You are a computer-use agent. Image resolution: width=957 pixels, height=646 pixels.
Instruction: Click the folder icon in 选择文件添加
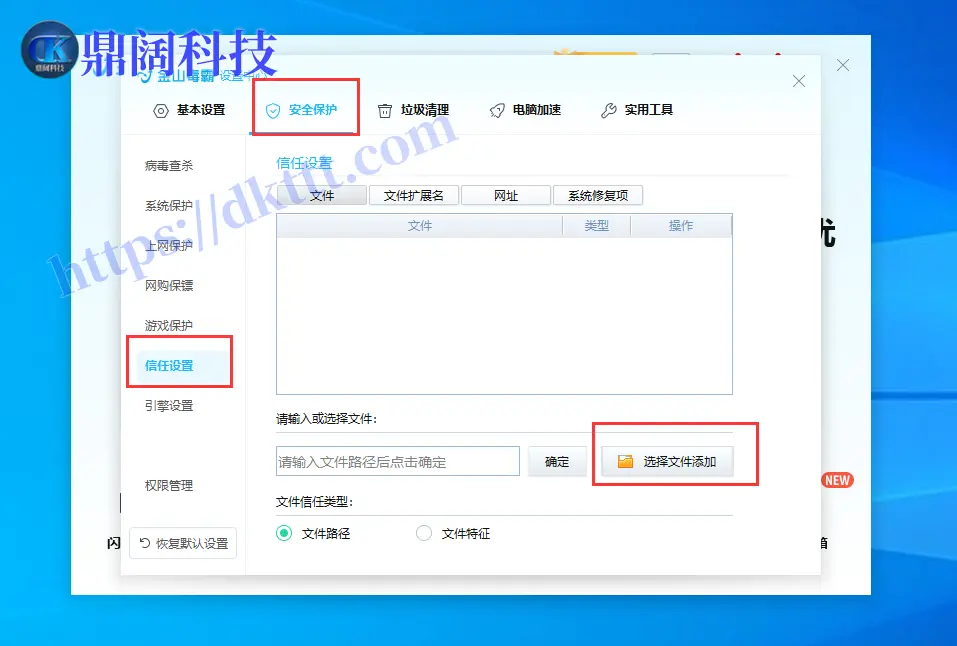point(625,462)
